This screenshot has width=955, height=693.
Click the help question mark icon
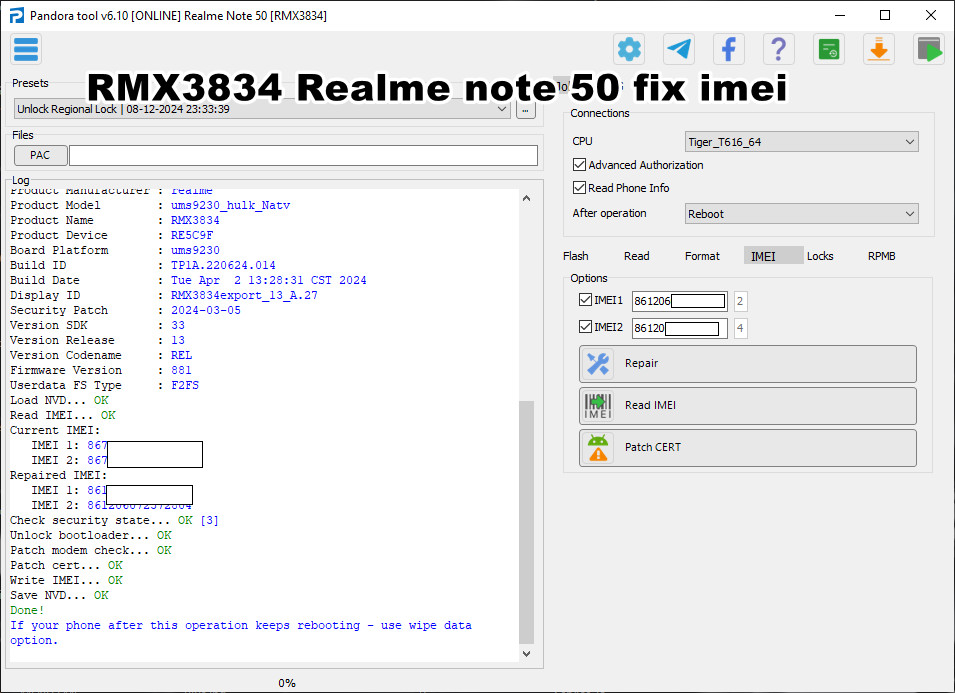(778, 48)
